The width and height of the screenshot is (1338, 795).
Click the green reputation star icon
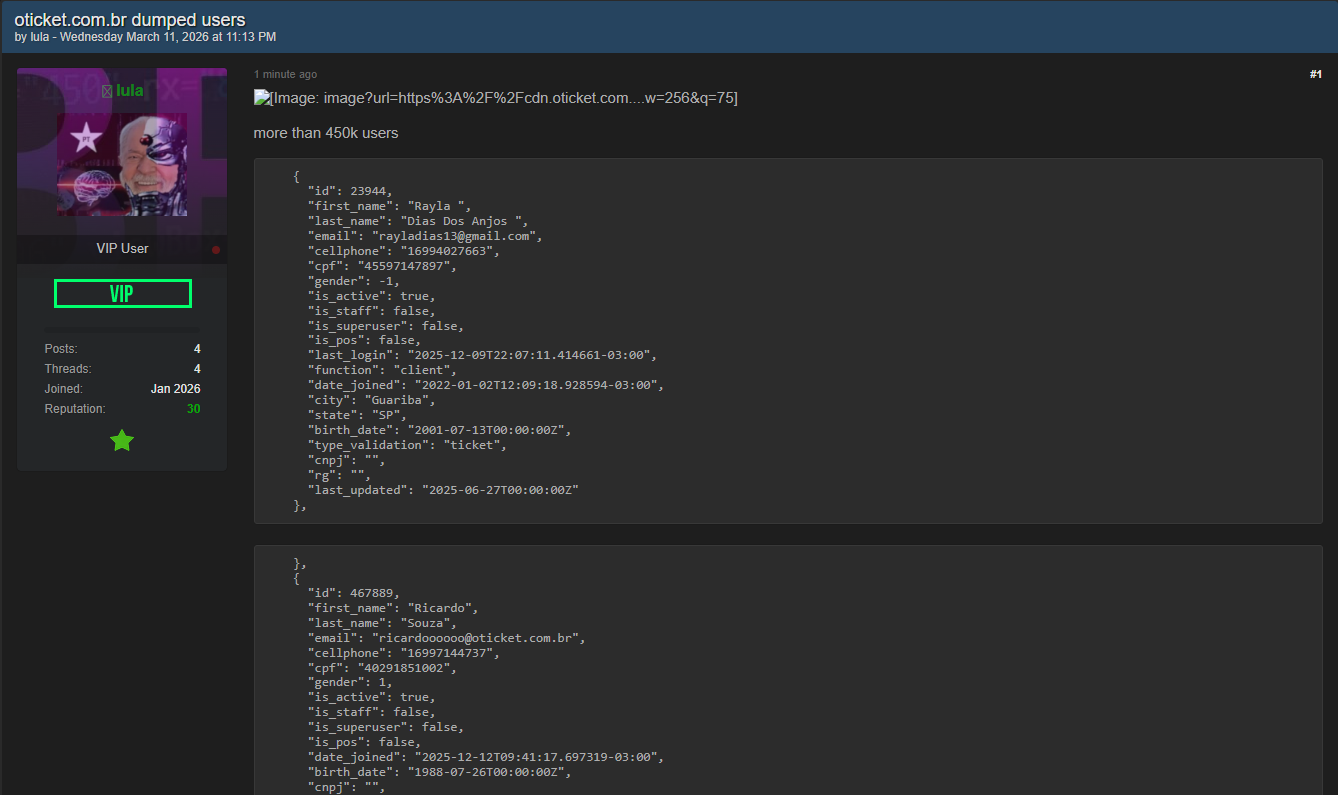[x=122, y=440]
